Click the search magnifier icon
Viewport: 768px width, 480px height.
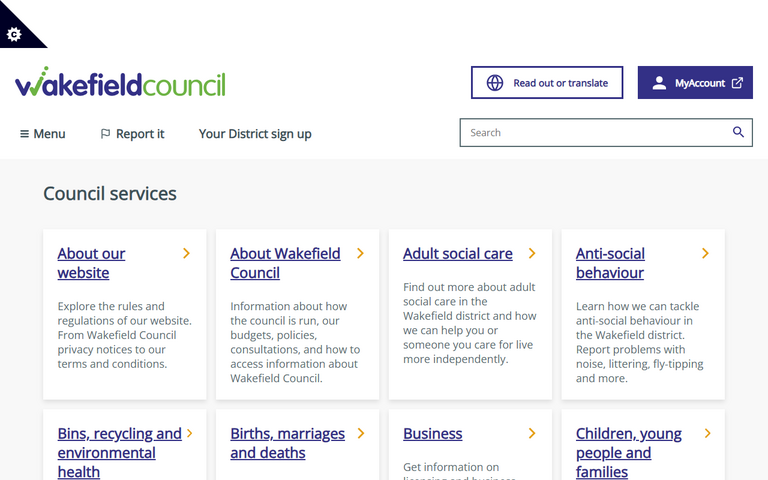pyautogui.click(x=738, y=132)
